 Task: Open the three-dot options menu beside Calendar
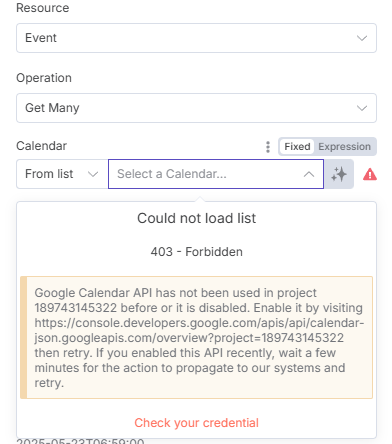(268, 147)
